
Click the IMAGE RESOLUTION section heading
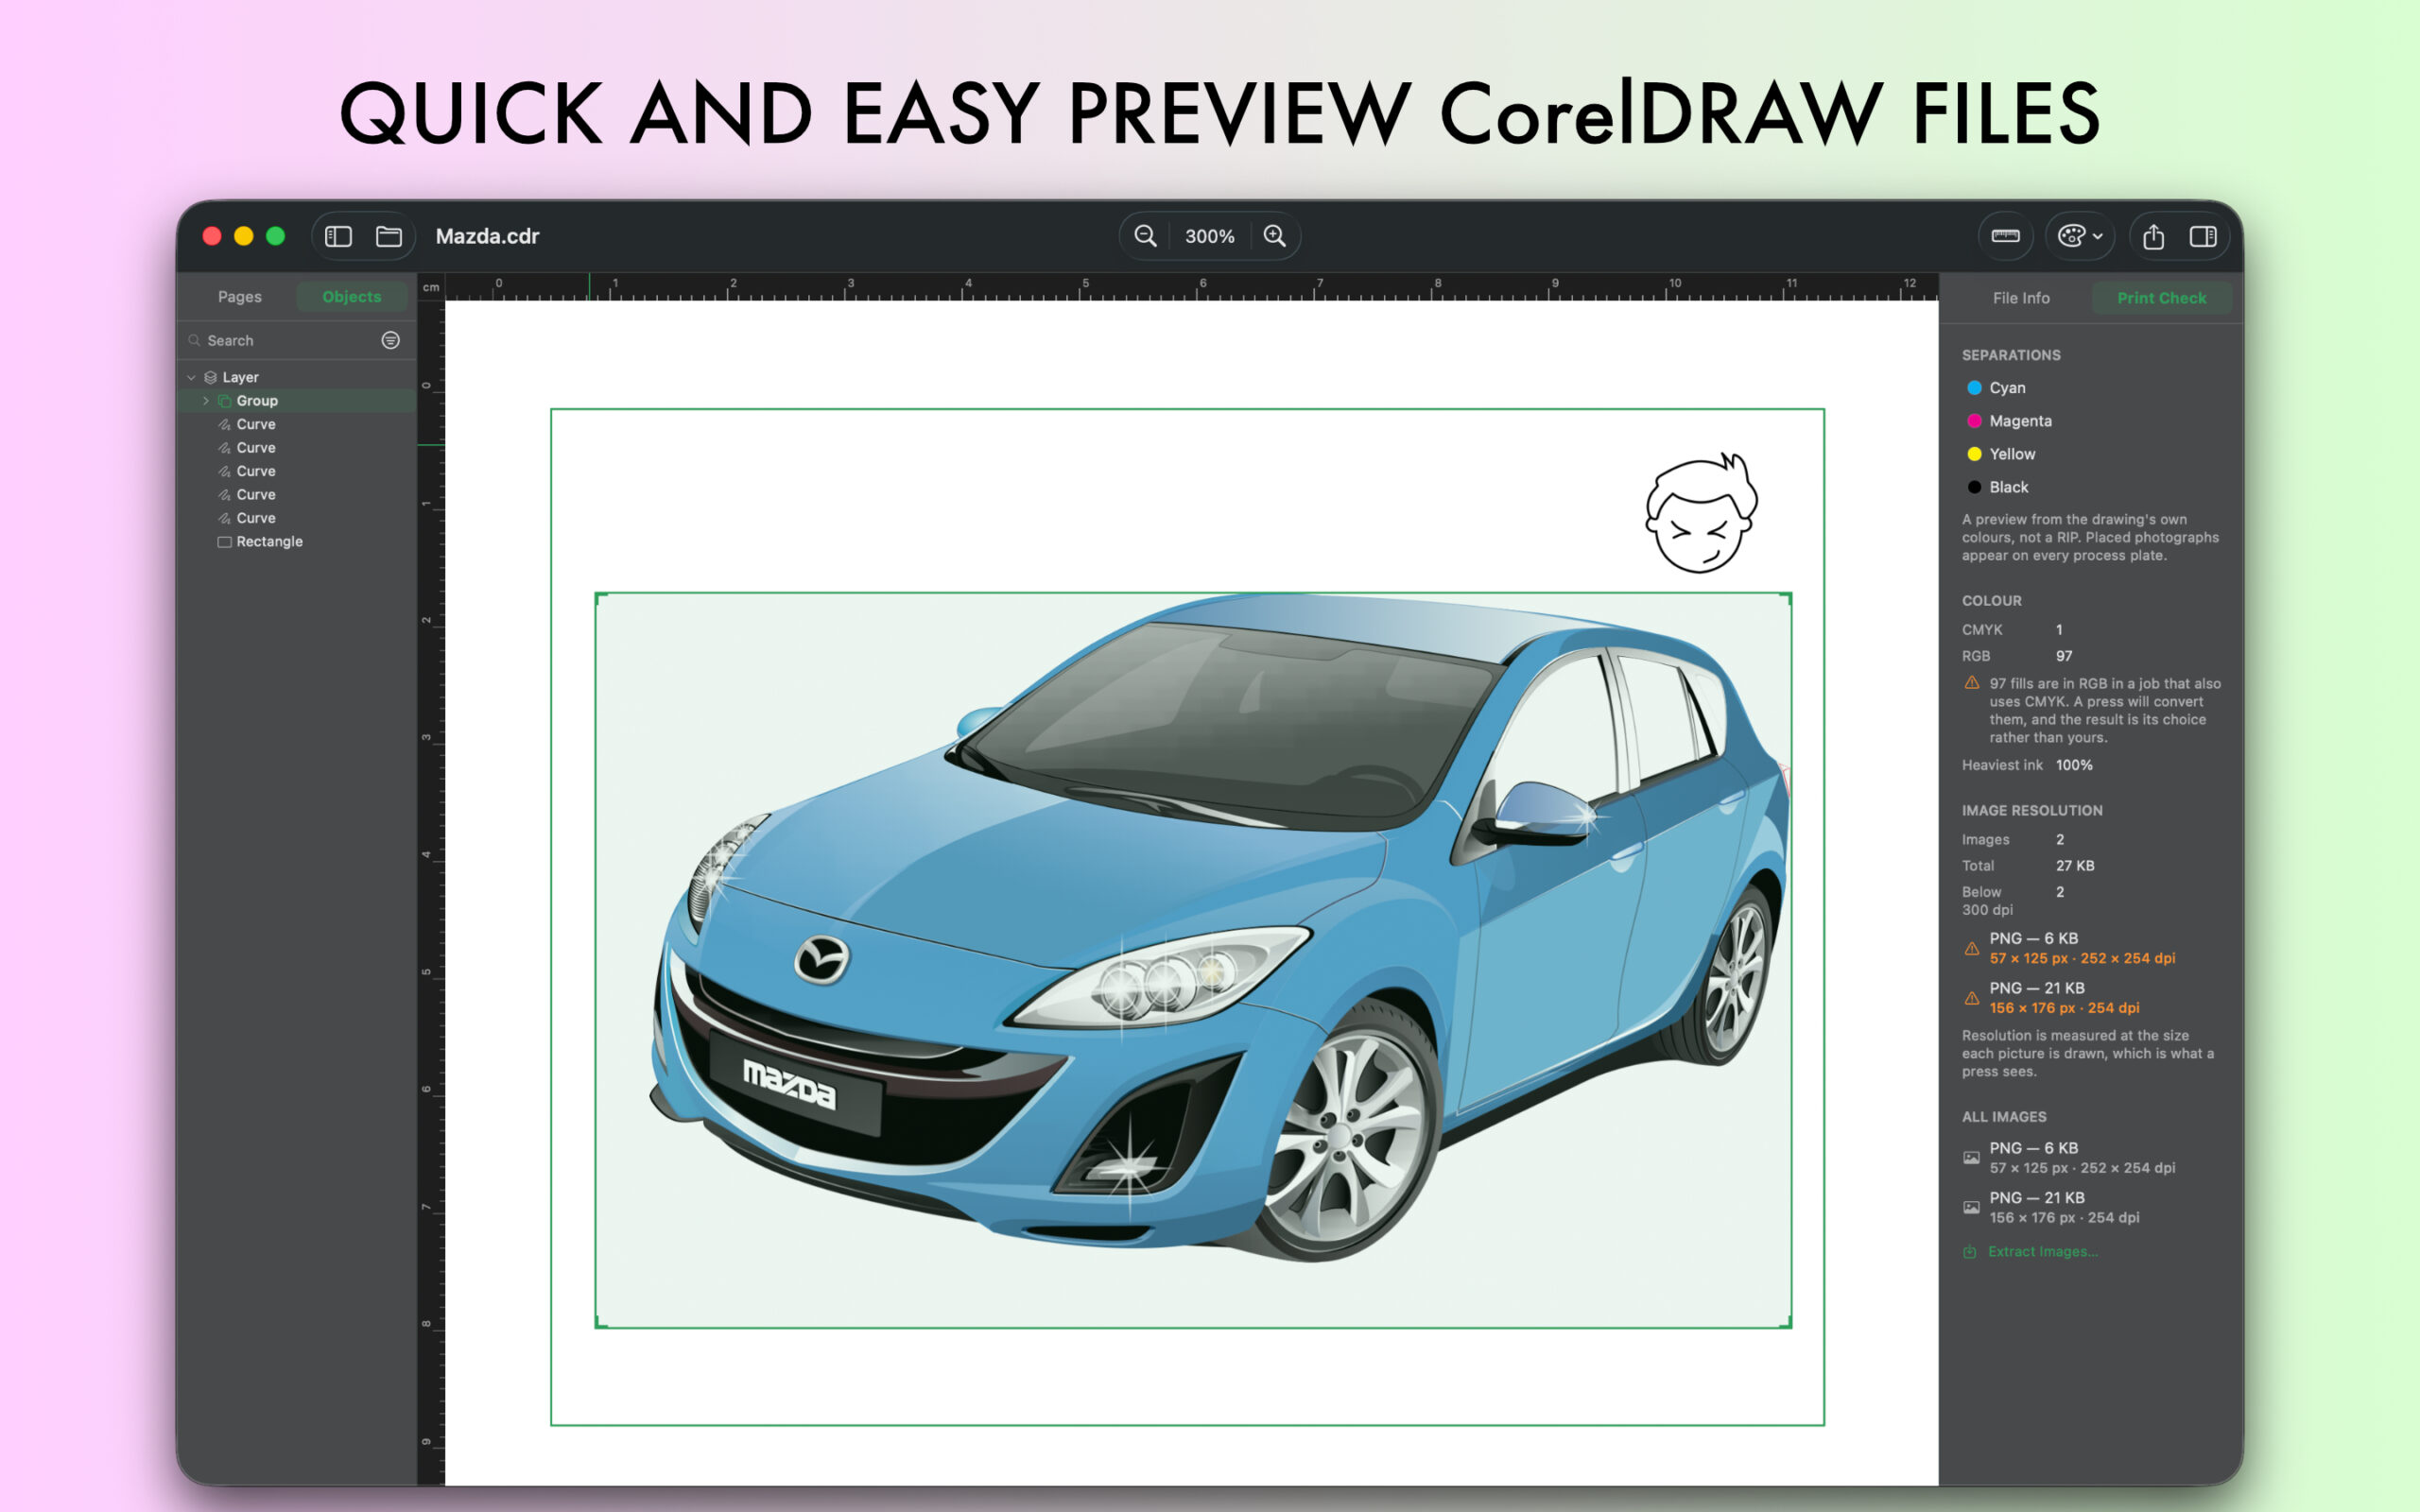coord(2032,811)
